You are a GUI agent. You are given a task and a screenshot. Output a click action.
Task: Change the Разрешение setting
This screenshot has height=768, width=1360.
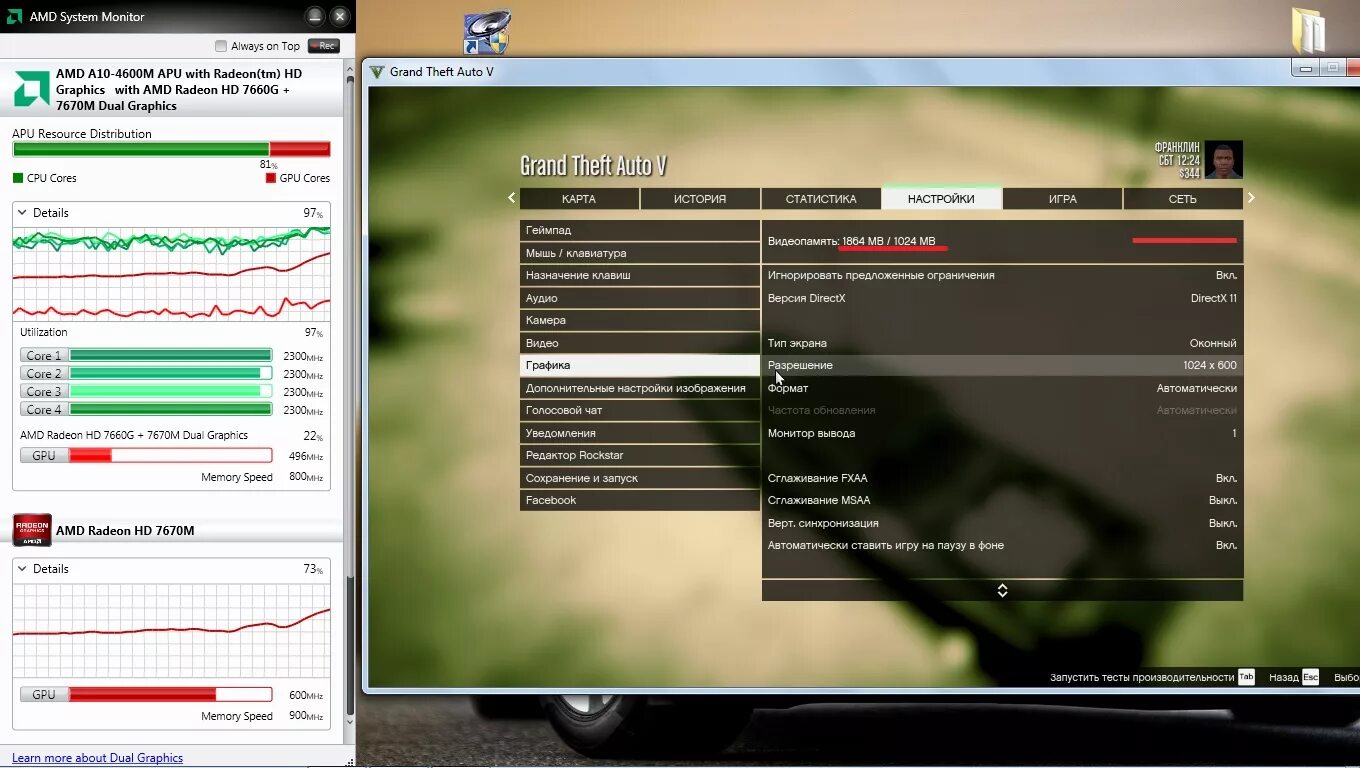[1002, 366]
